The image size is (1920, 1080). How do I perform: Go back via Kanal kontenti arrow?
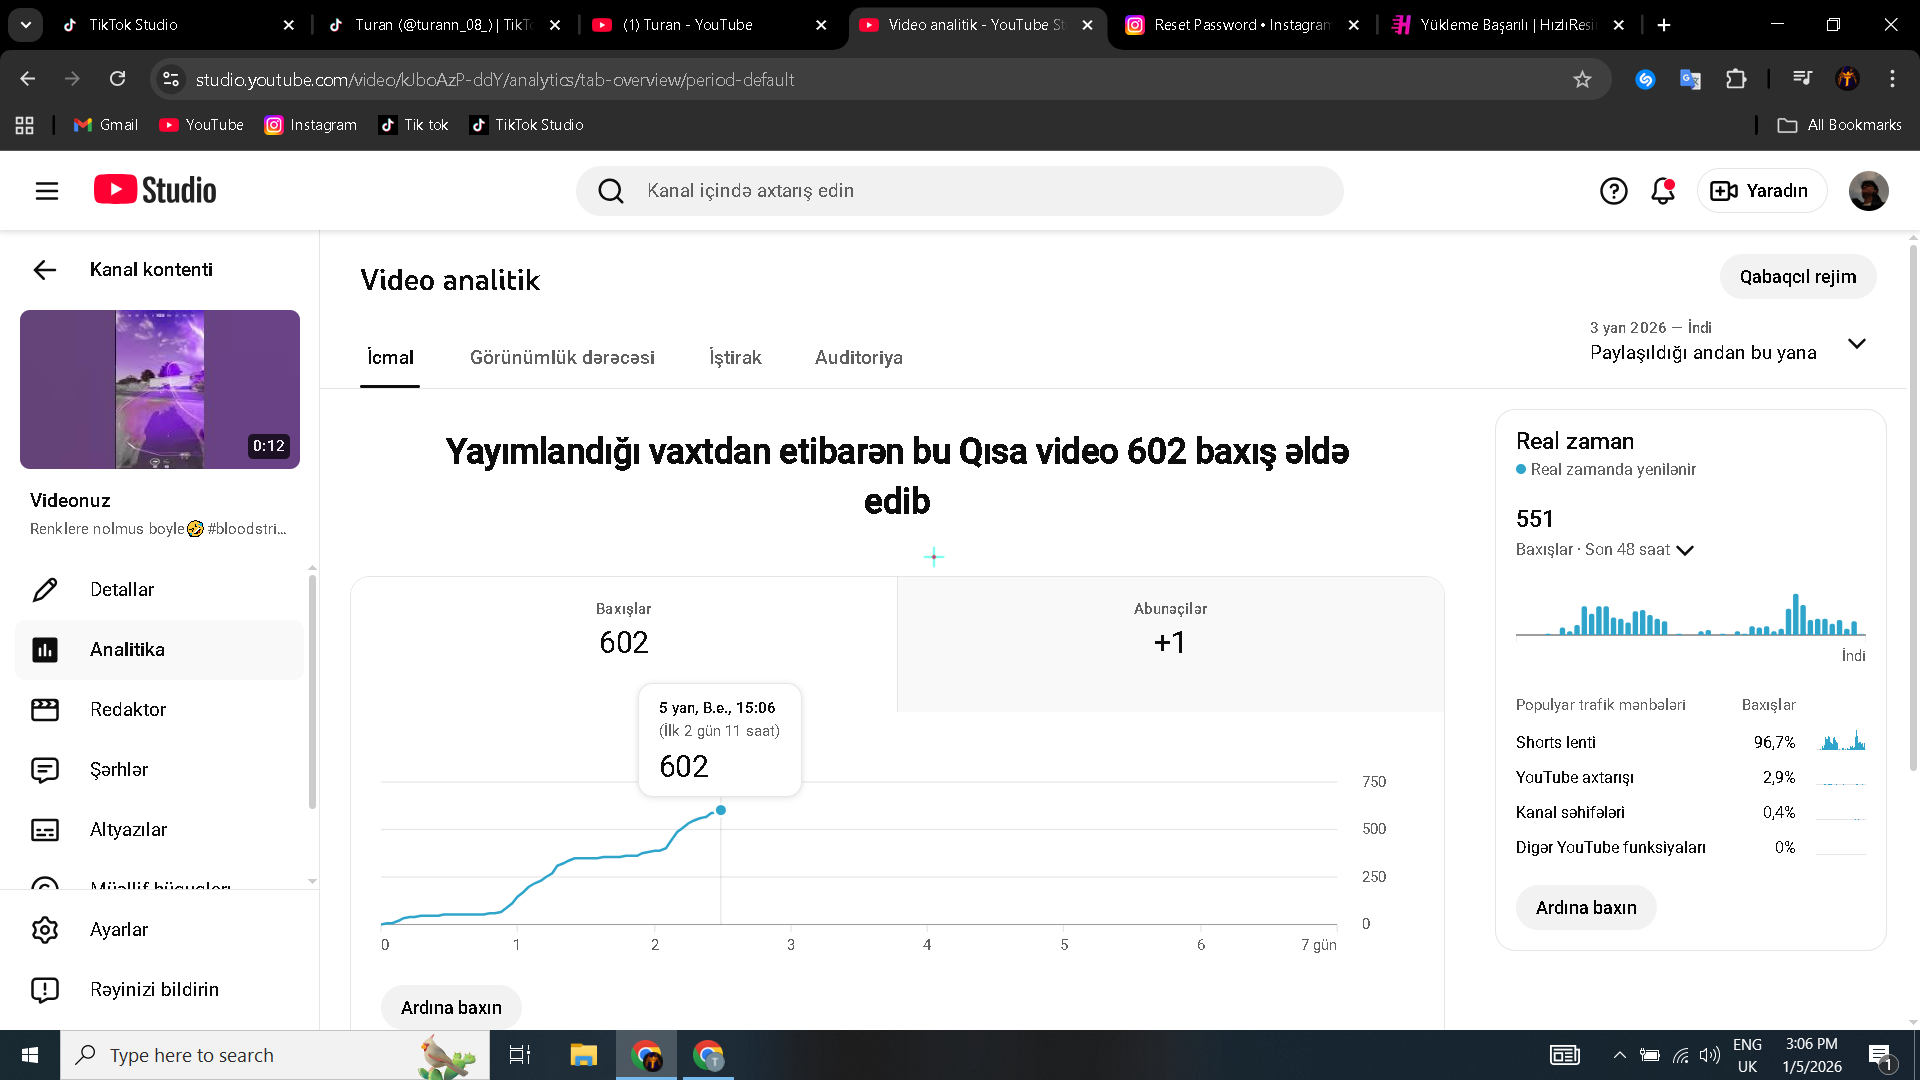pos(45,270)
